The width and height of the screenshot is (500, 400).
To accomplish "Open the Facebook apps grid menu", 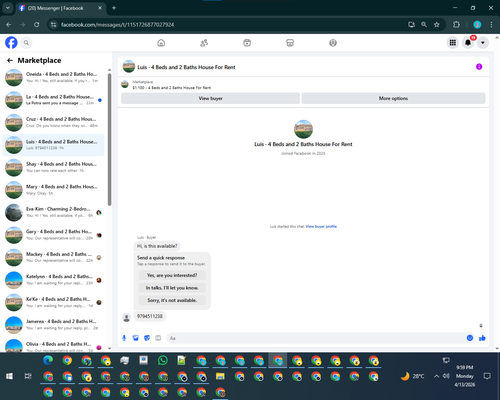I will (x=453, y=43).
